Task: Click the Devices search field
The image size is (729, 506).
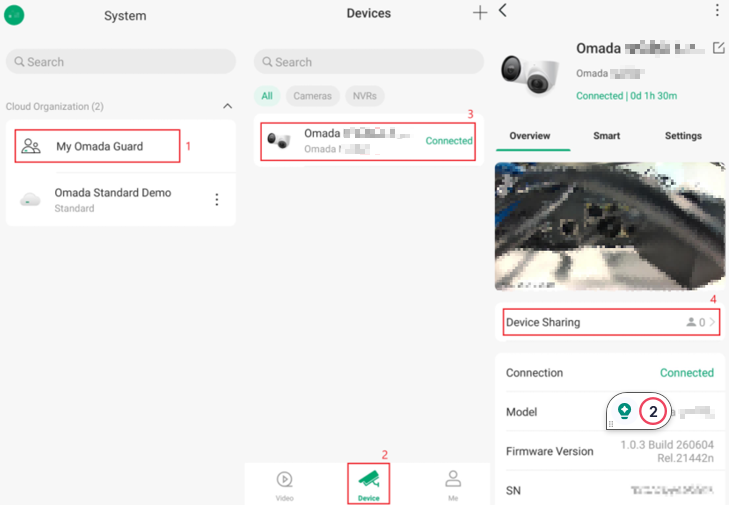Action: click(x=369, y=62)
